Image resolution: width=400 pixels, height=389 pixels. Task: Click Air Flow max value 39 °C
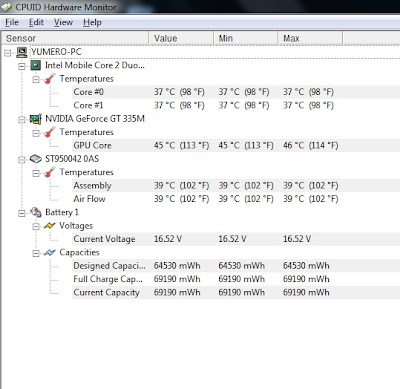point(310,199)
